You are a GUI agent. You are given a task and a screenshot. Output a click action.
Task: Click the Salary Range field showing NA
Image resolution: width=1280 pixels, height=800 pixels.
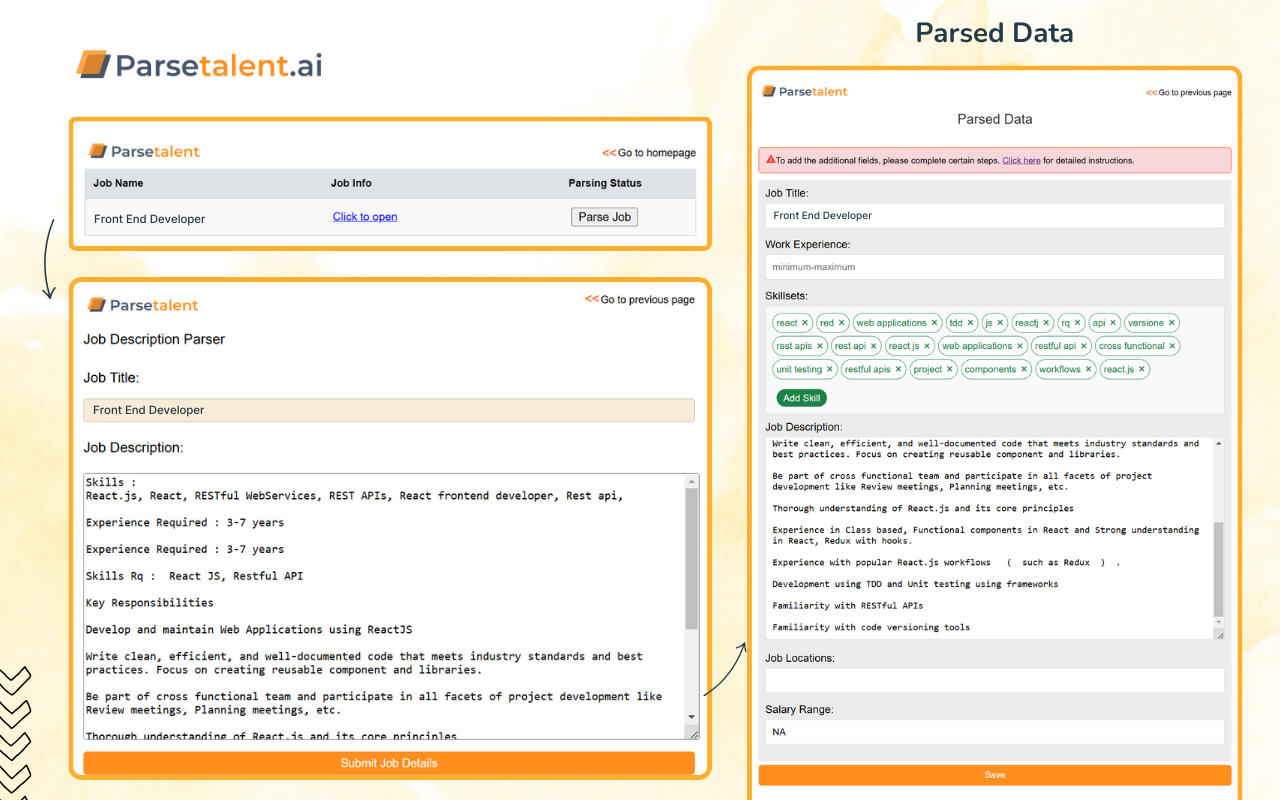995,732
